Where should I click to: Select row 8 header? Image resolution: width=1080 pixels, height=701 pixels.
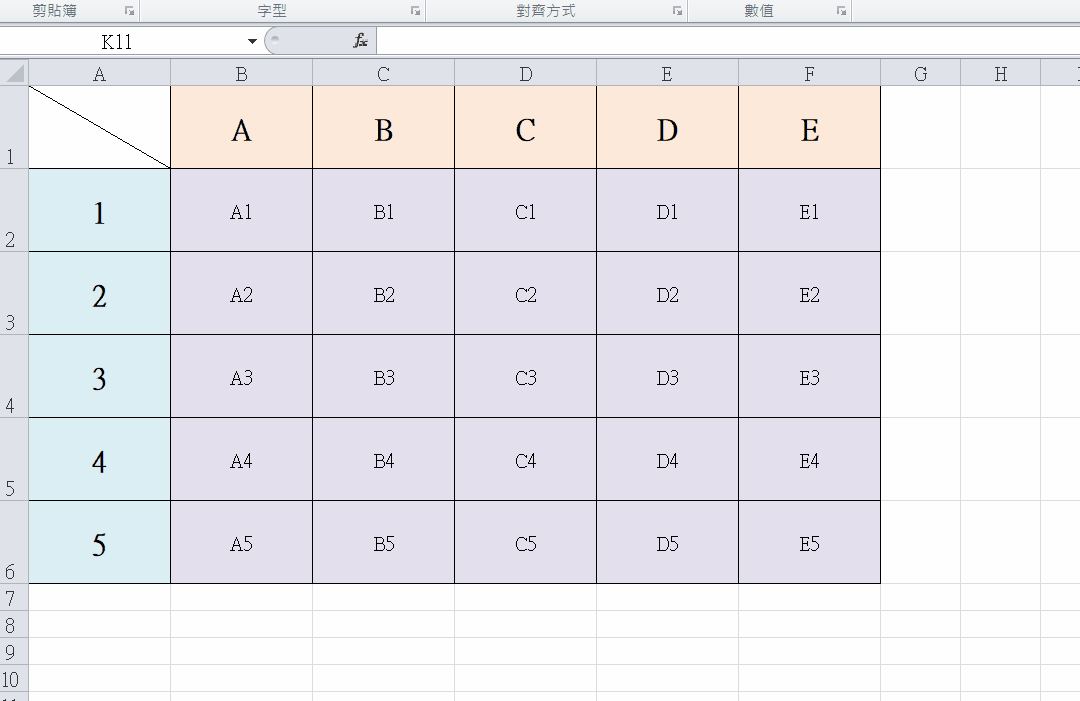(x=14, y=625)
